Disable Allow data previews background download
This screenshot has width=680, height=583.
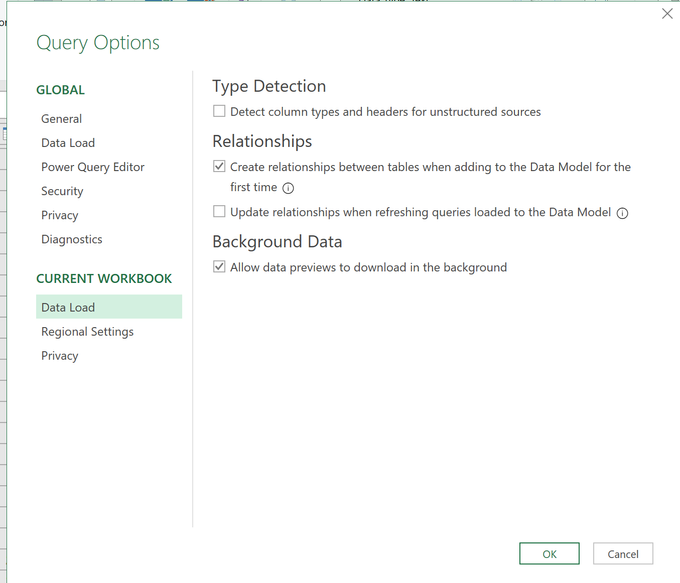[219, 267]
